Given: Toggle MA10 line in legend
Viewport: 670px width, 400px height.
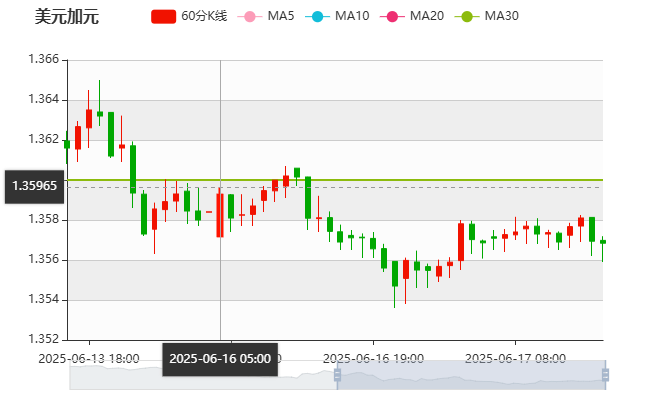Looking at the screenshot, I should click(x=337, y=16).
